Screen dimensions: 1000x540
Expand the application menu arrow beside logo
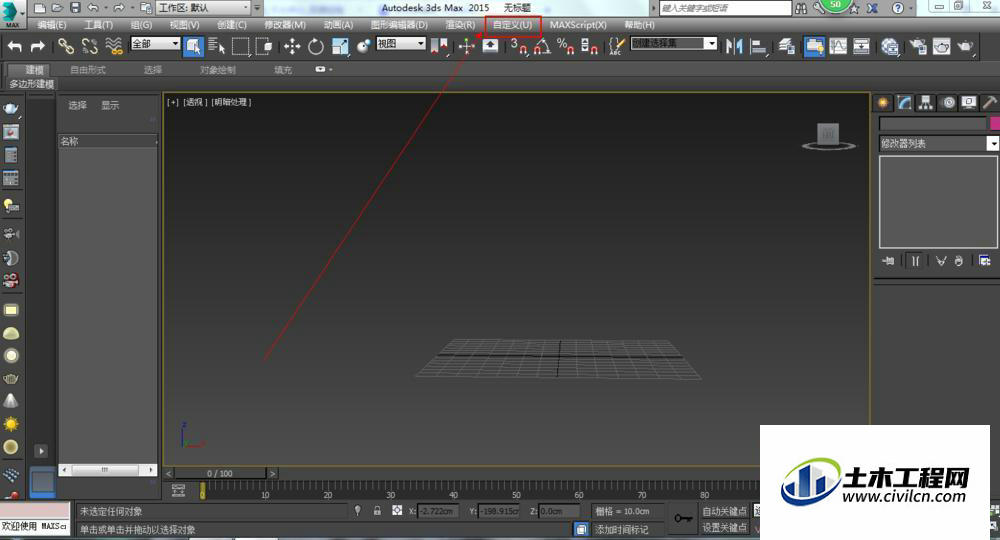click(22, 12)
